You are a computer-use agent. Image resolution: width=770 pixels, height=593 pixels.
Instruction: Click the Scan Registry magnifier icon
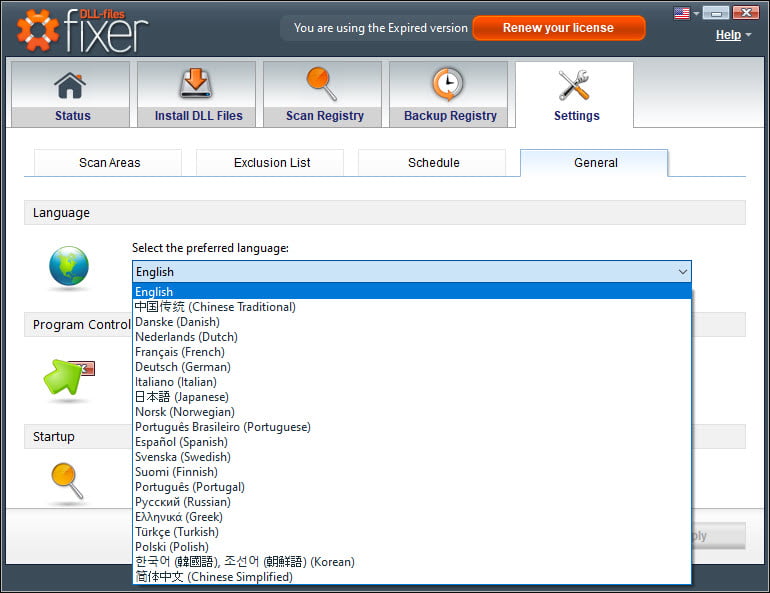tap(322, 84)
